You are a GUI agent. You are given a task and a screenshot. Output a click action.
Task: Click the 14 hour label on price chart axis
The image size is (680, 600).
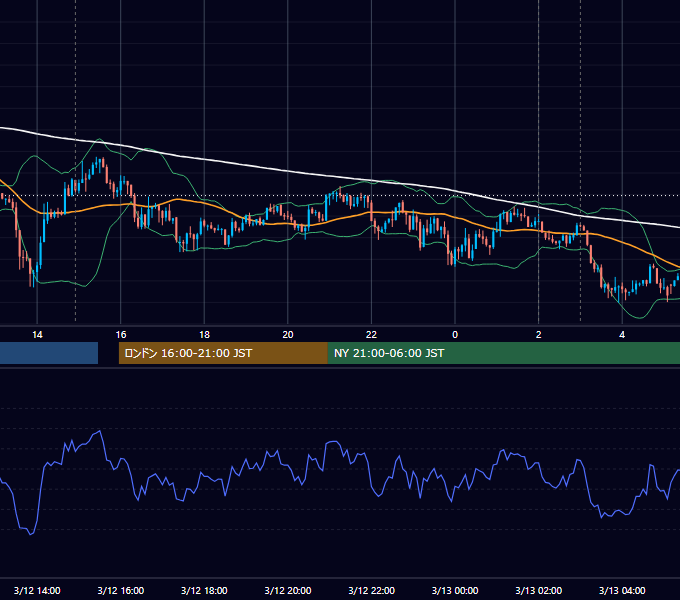pos(37,335)
